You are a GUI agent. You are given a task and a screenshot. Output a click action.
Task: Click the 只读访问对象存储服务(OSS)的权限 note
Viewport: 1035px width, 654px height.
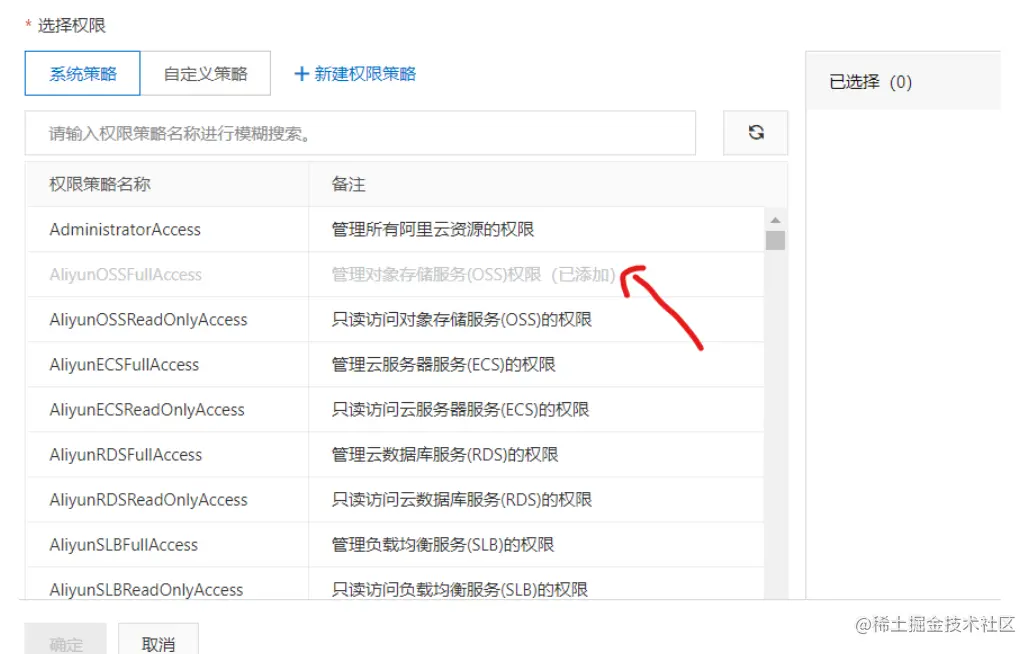pos(461,319)
